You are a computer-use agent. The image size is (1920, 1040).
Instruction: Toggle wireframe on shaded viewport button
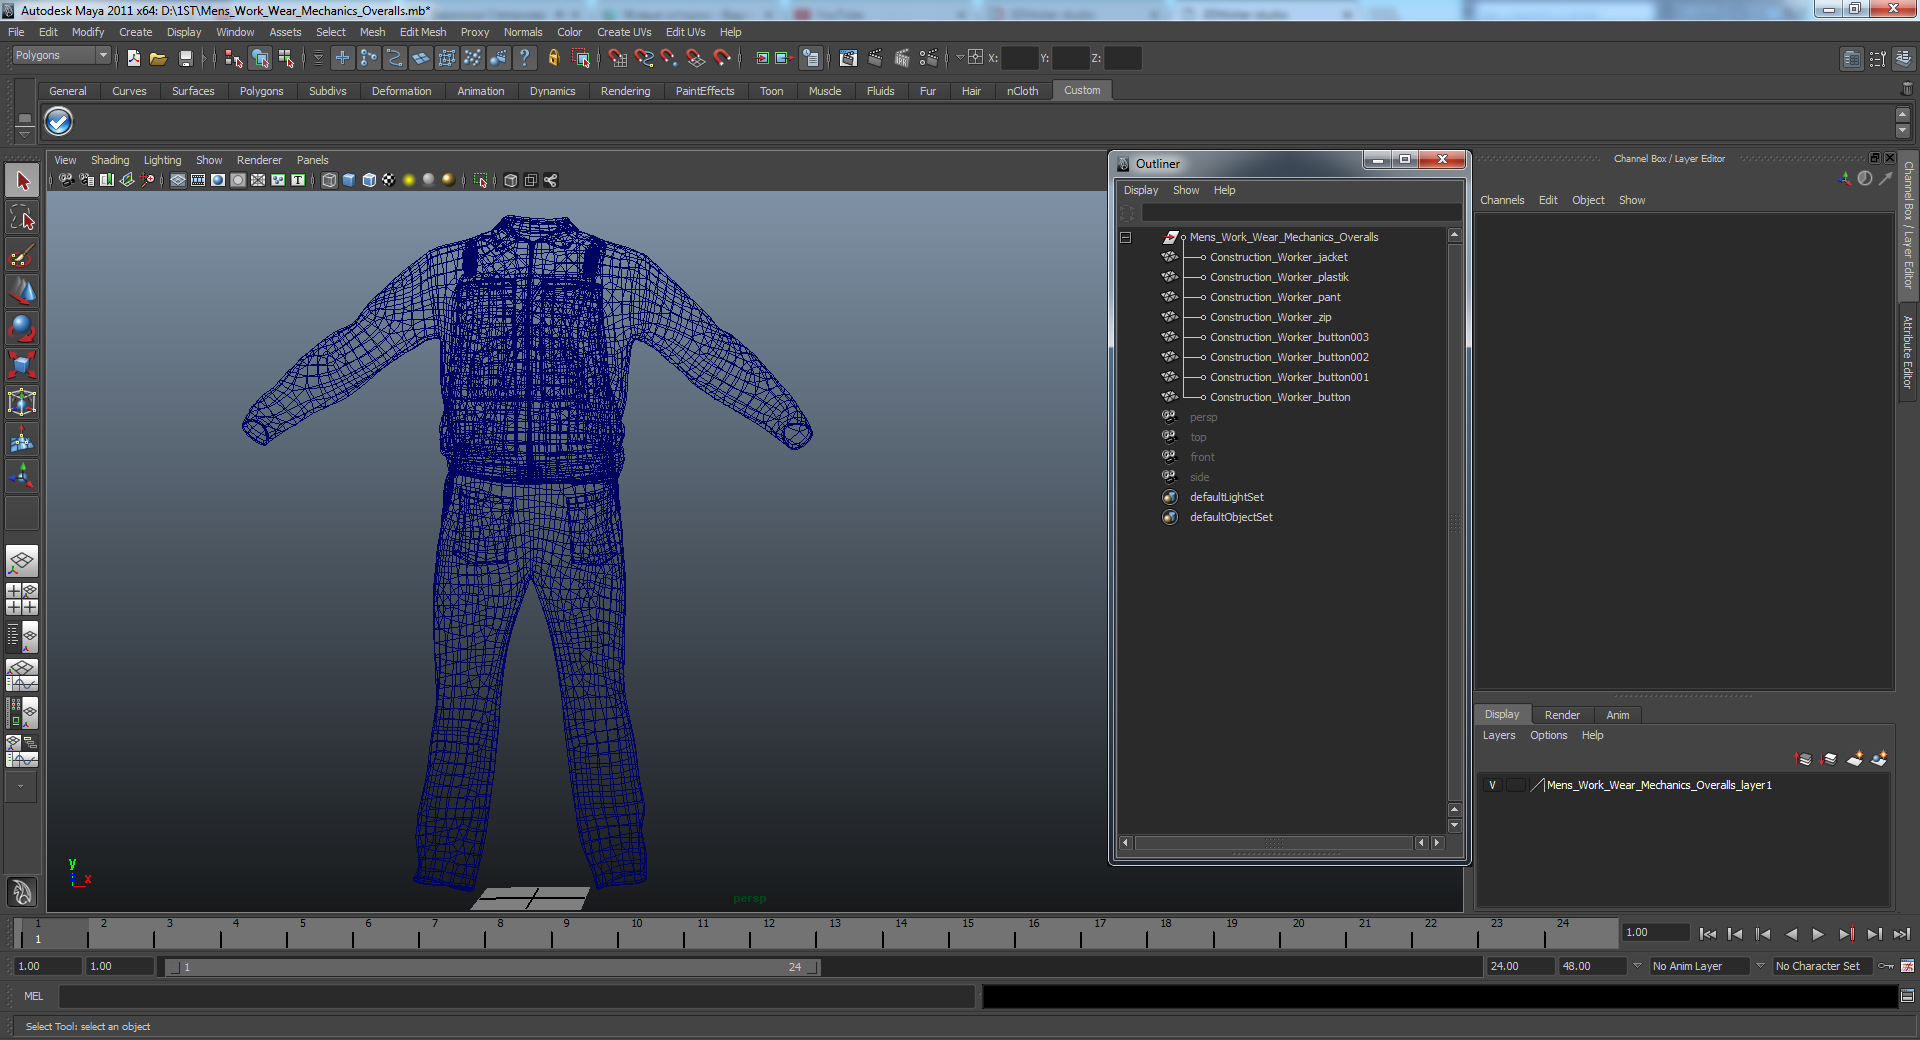[x=369, y=180]
